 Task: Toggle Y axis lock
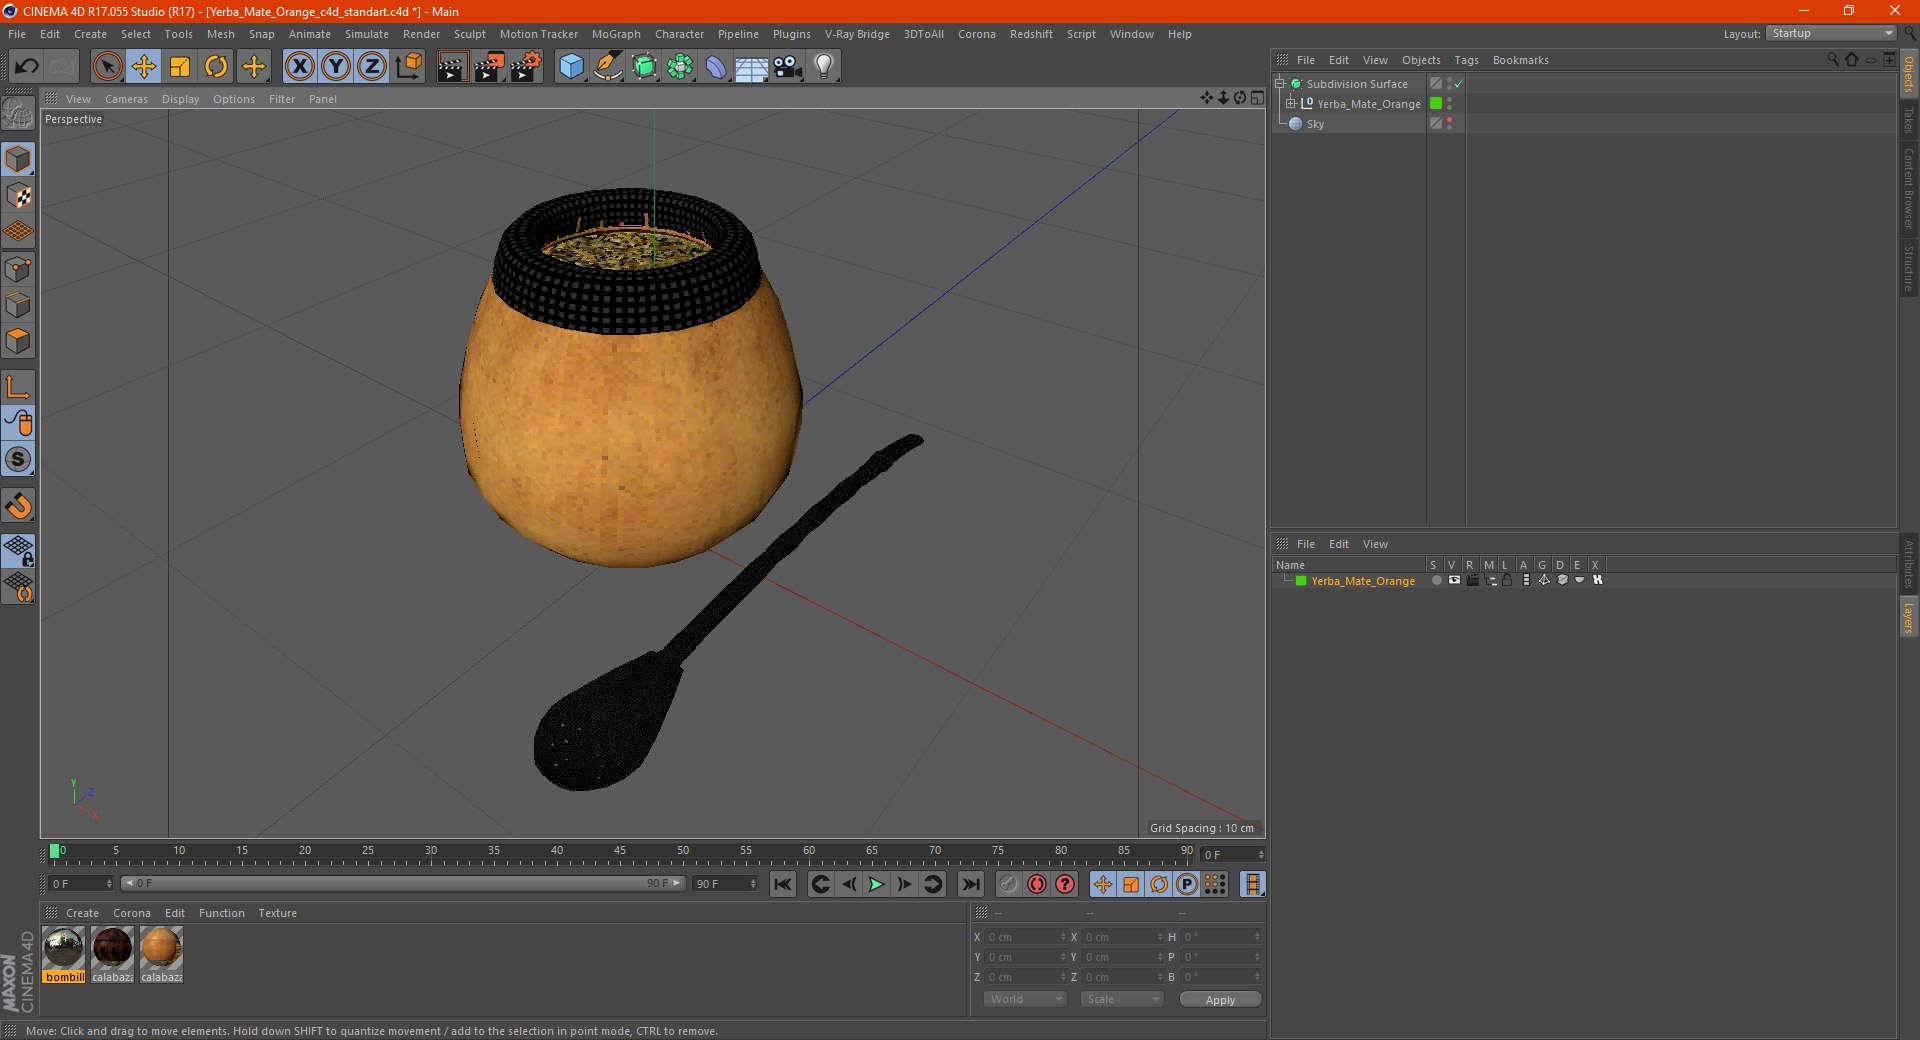coord(336,67)
